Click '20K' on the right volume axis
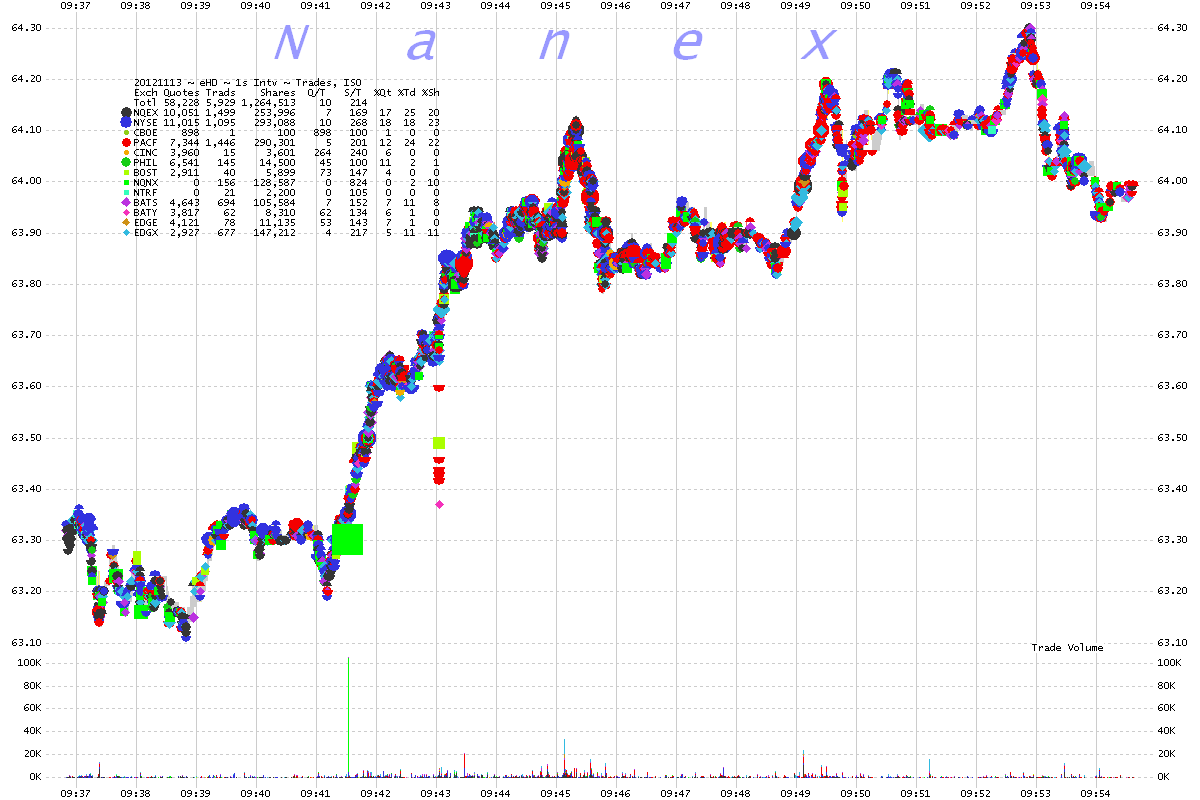The image size is (1200, 800). coord(1169,754)
